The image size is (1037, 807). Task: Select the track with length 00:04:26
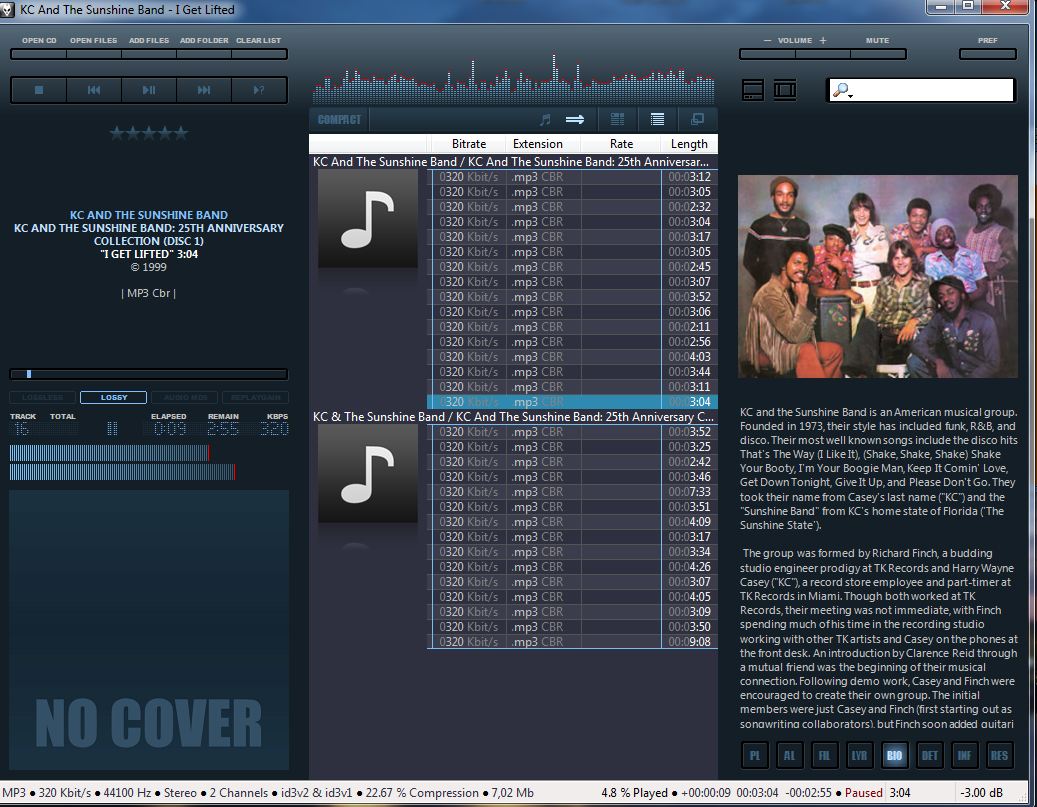click(572, 567)
